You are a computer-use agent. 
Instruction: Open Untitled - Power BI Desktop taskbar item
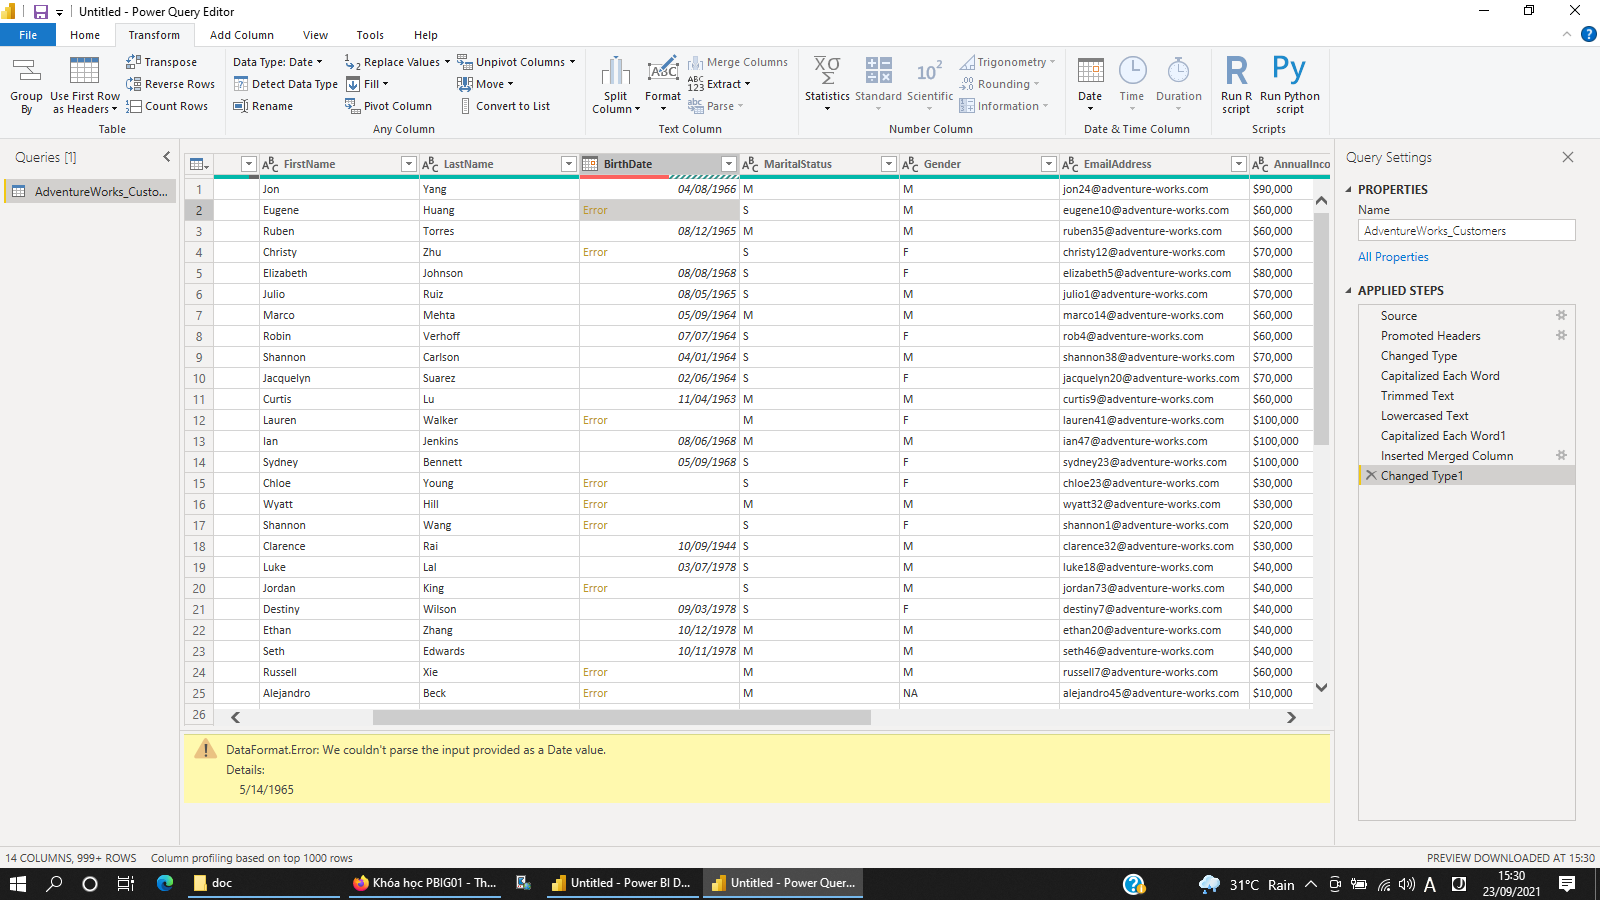point(622,883)
